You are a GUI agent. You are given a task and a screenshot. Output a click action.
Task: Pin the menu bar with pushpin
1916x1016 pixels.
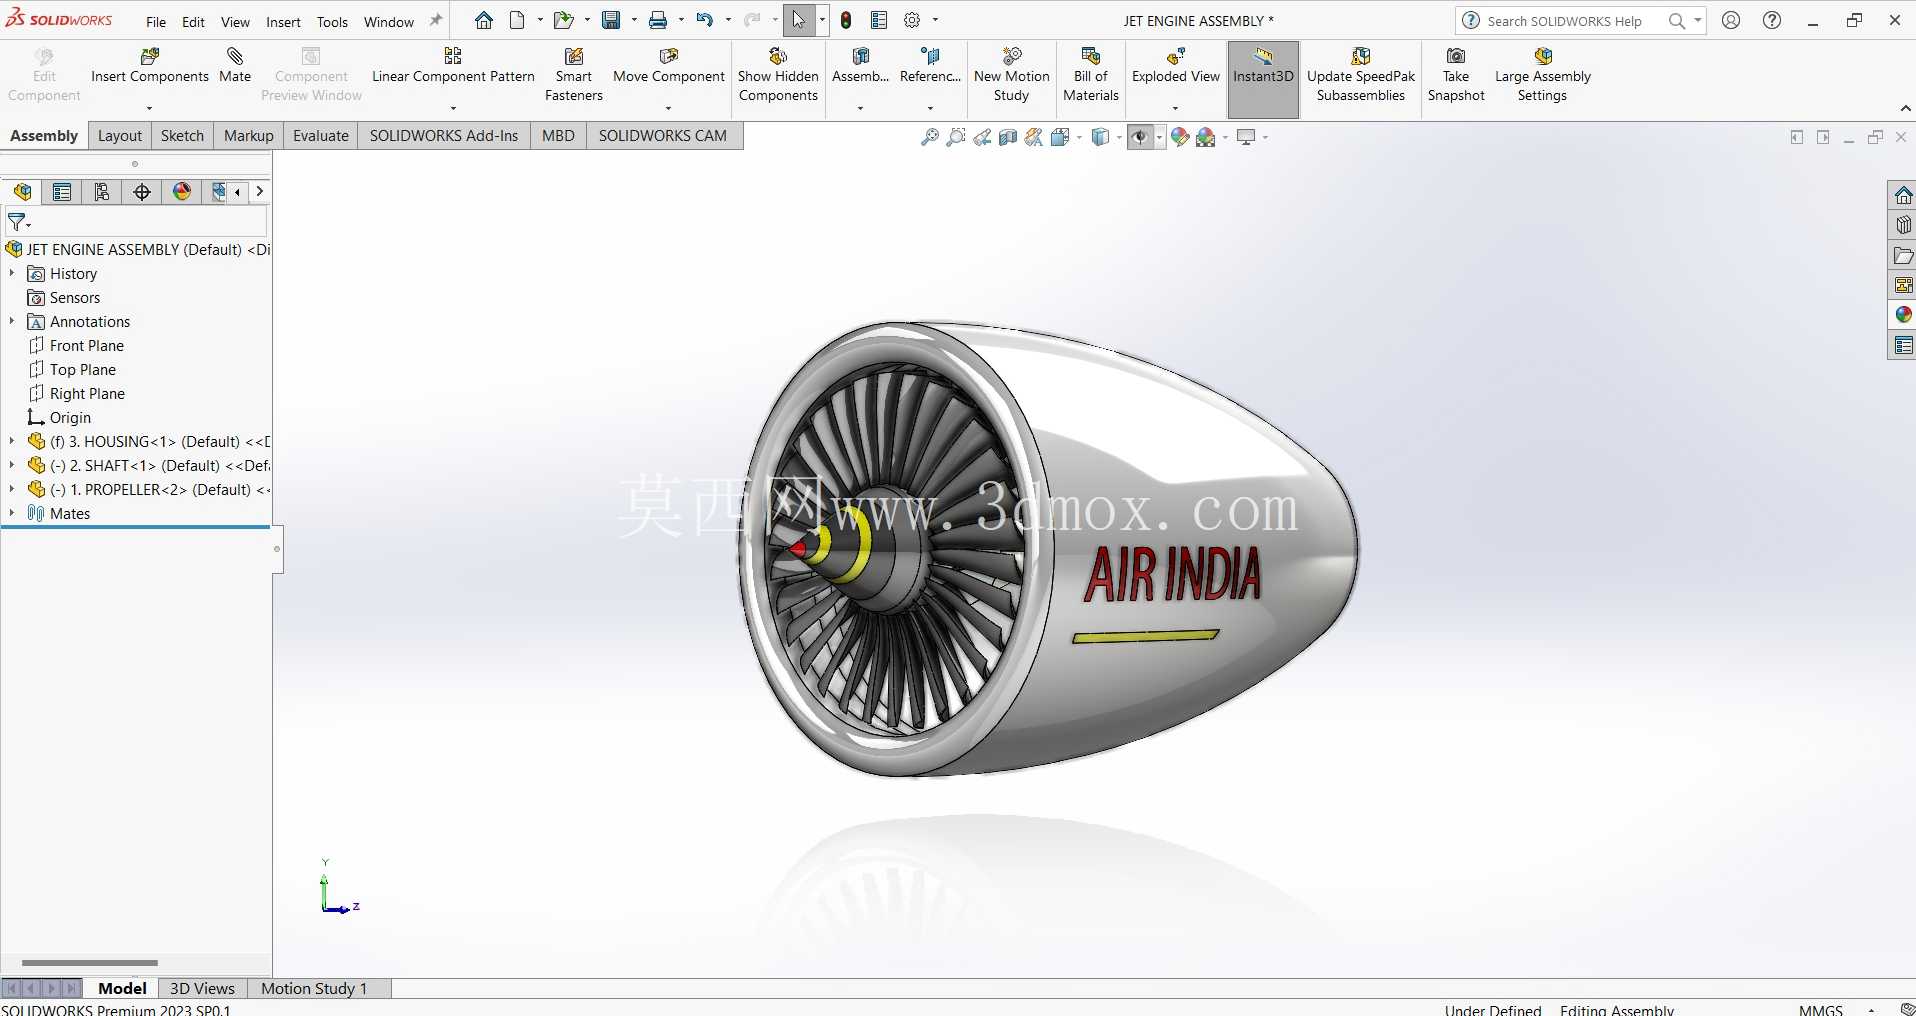tap(436, 20)
